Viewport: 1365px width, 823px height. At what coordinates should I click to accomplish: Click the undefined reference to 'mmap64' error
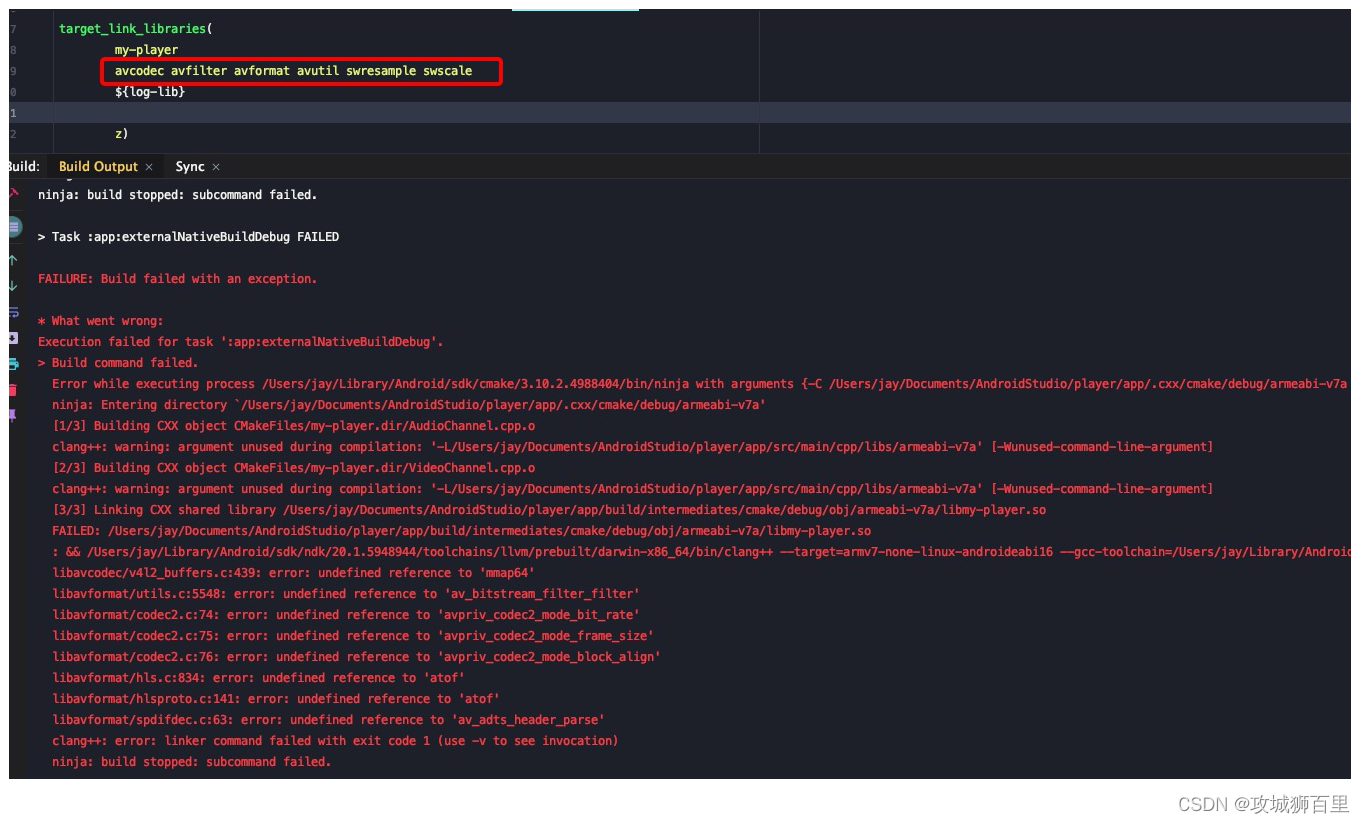(294, 573)
